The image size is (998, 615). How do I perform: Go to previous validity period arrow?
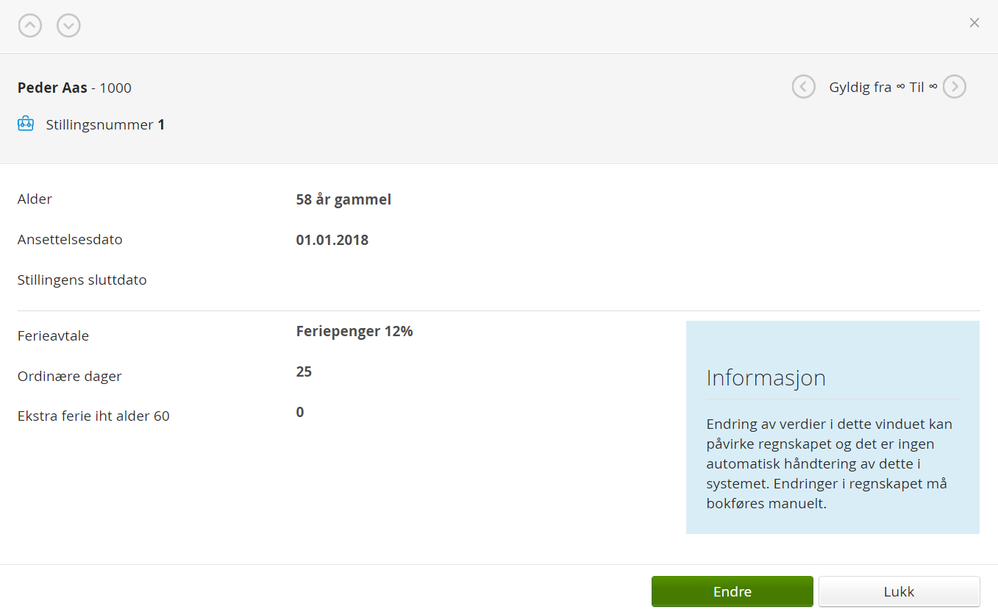(x=803, y=87)
